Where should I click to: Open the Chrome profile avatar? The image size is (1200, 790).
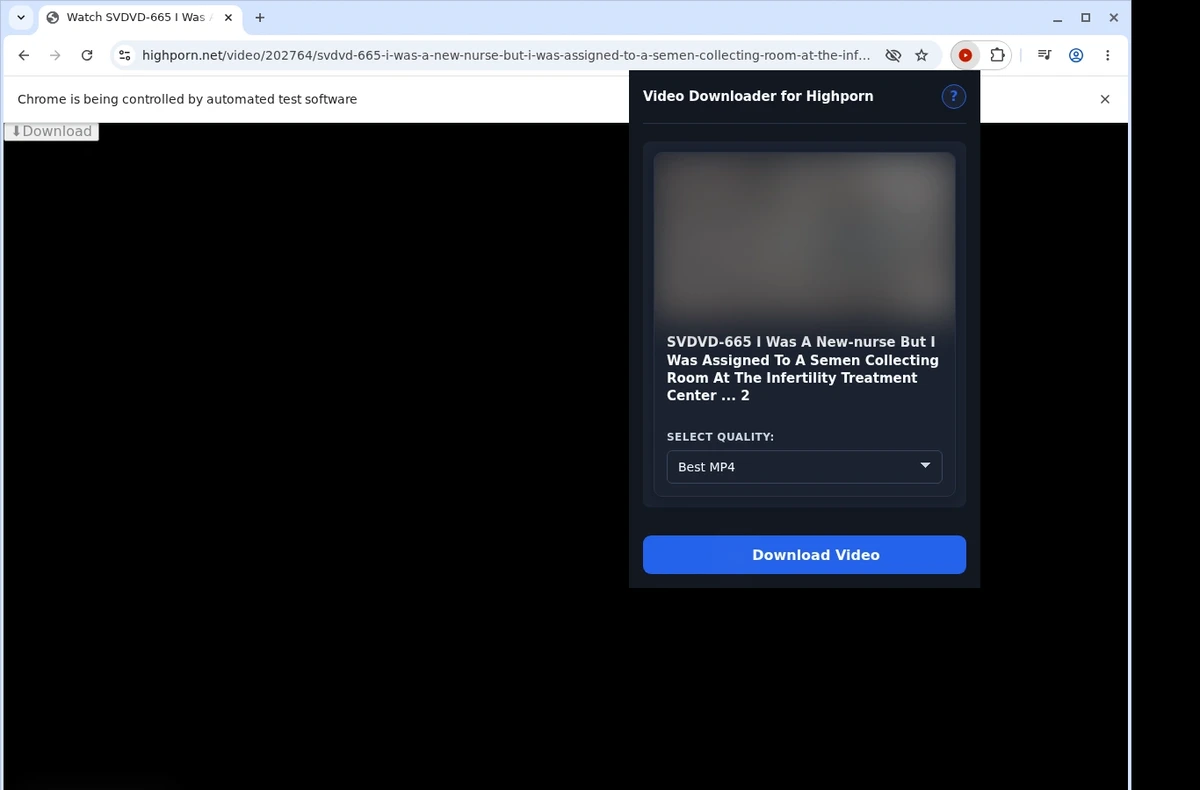[1076, 56]
